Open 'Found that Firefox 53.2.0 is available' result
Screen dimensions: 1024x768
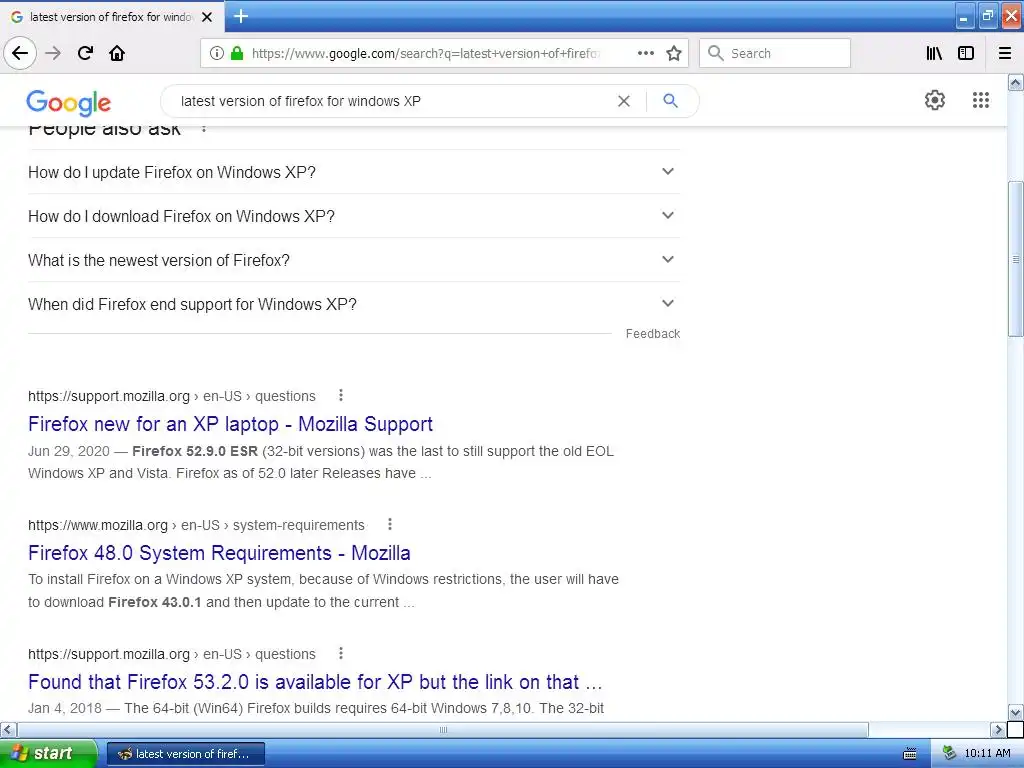315,682
